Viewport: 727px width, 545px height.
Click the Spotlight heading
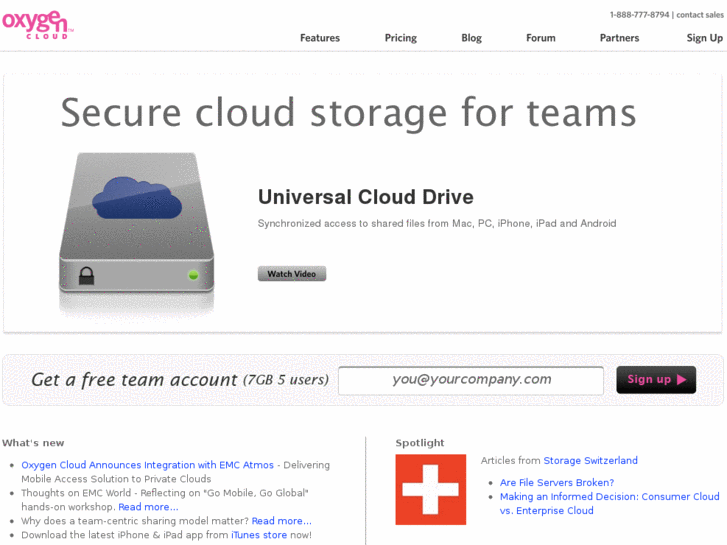pyautogui.click(x=420, y=443)
